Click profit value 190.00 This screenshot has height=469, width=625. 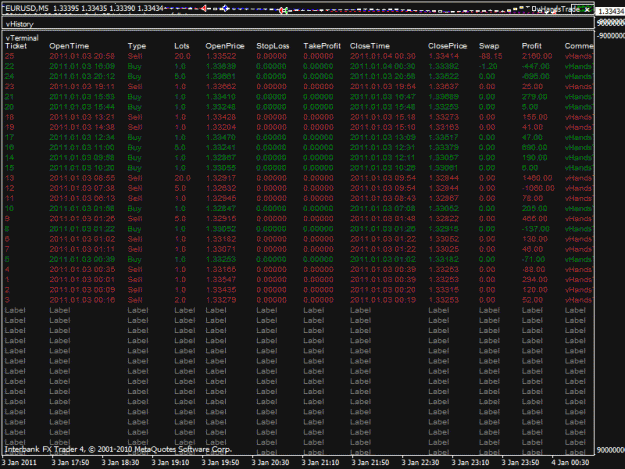535,158
